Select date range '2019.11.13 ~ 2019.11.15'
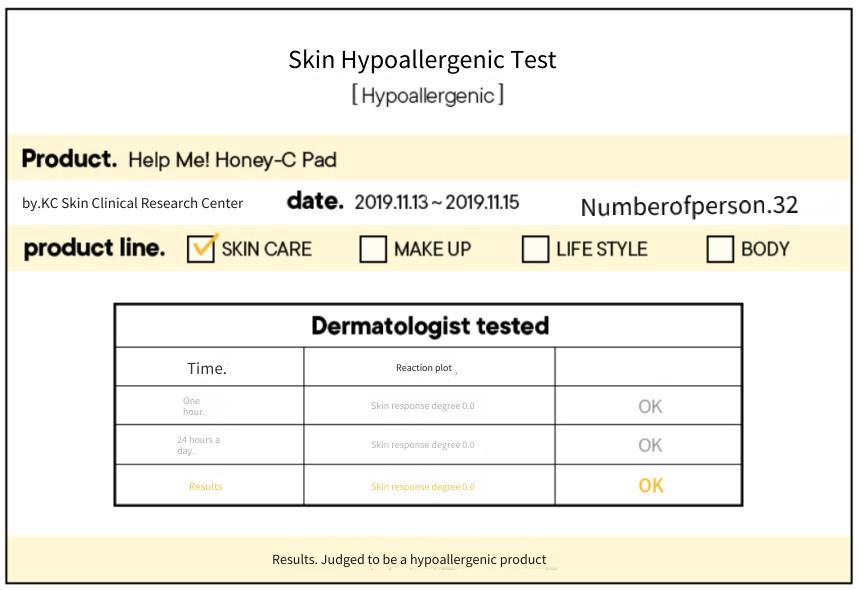The image size is (860, 590). point(437,202)
